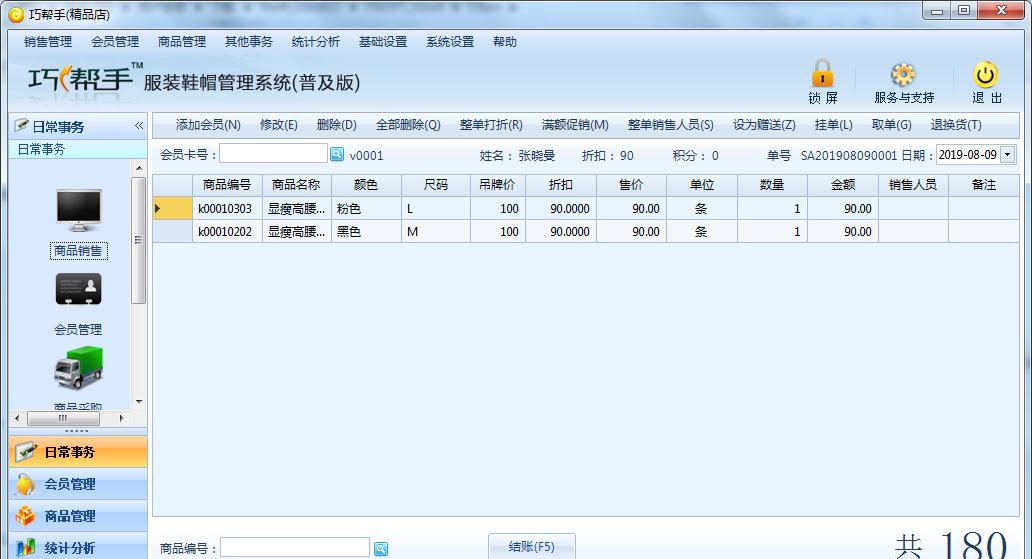Focus the 会员卡号 input field
This screenshot has width=1032, height=559.
tap(273, 154)
